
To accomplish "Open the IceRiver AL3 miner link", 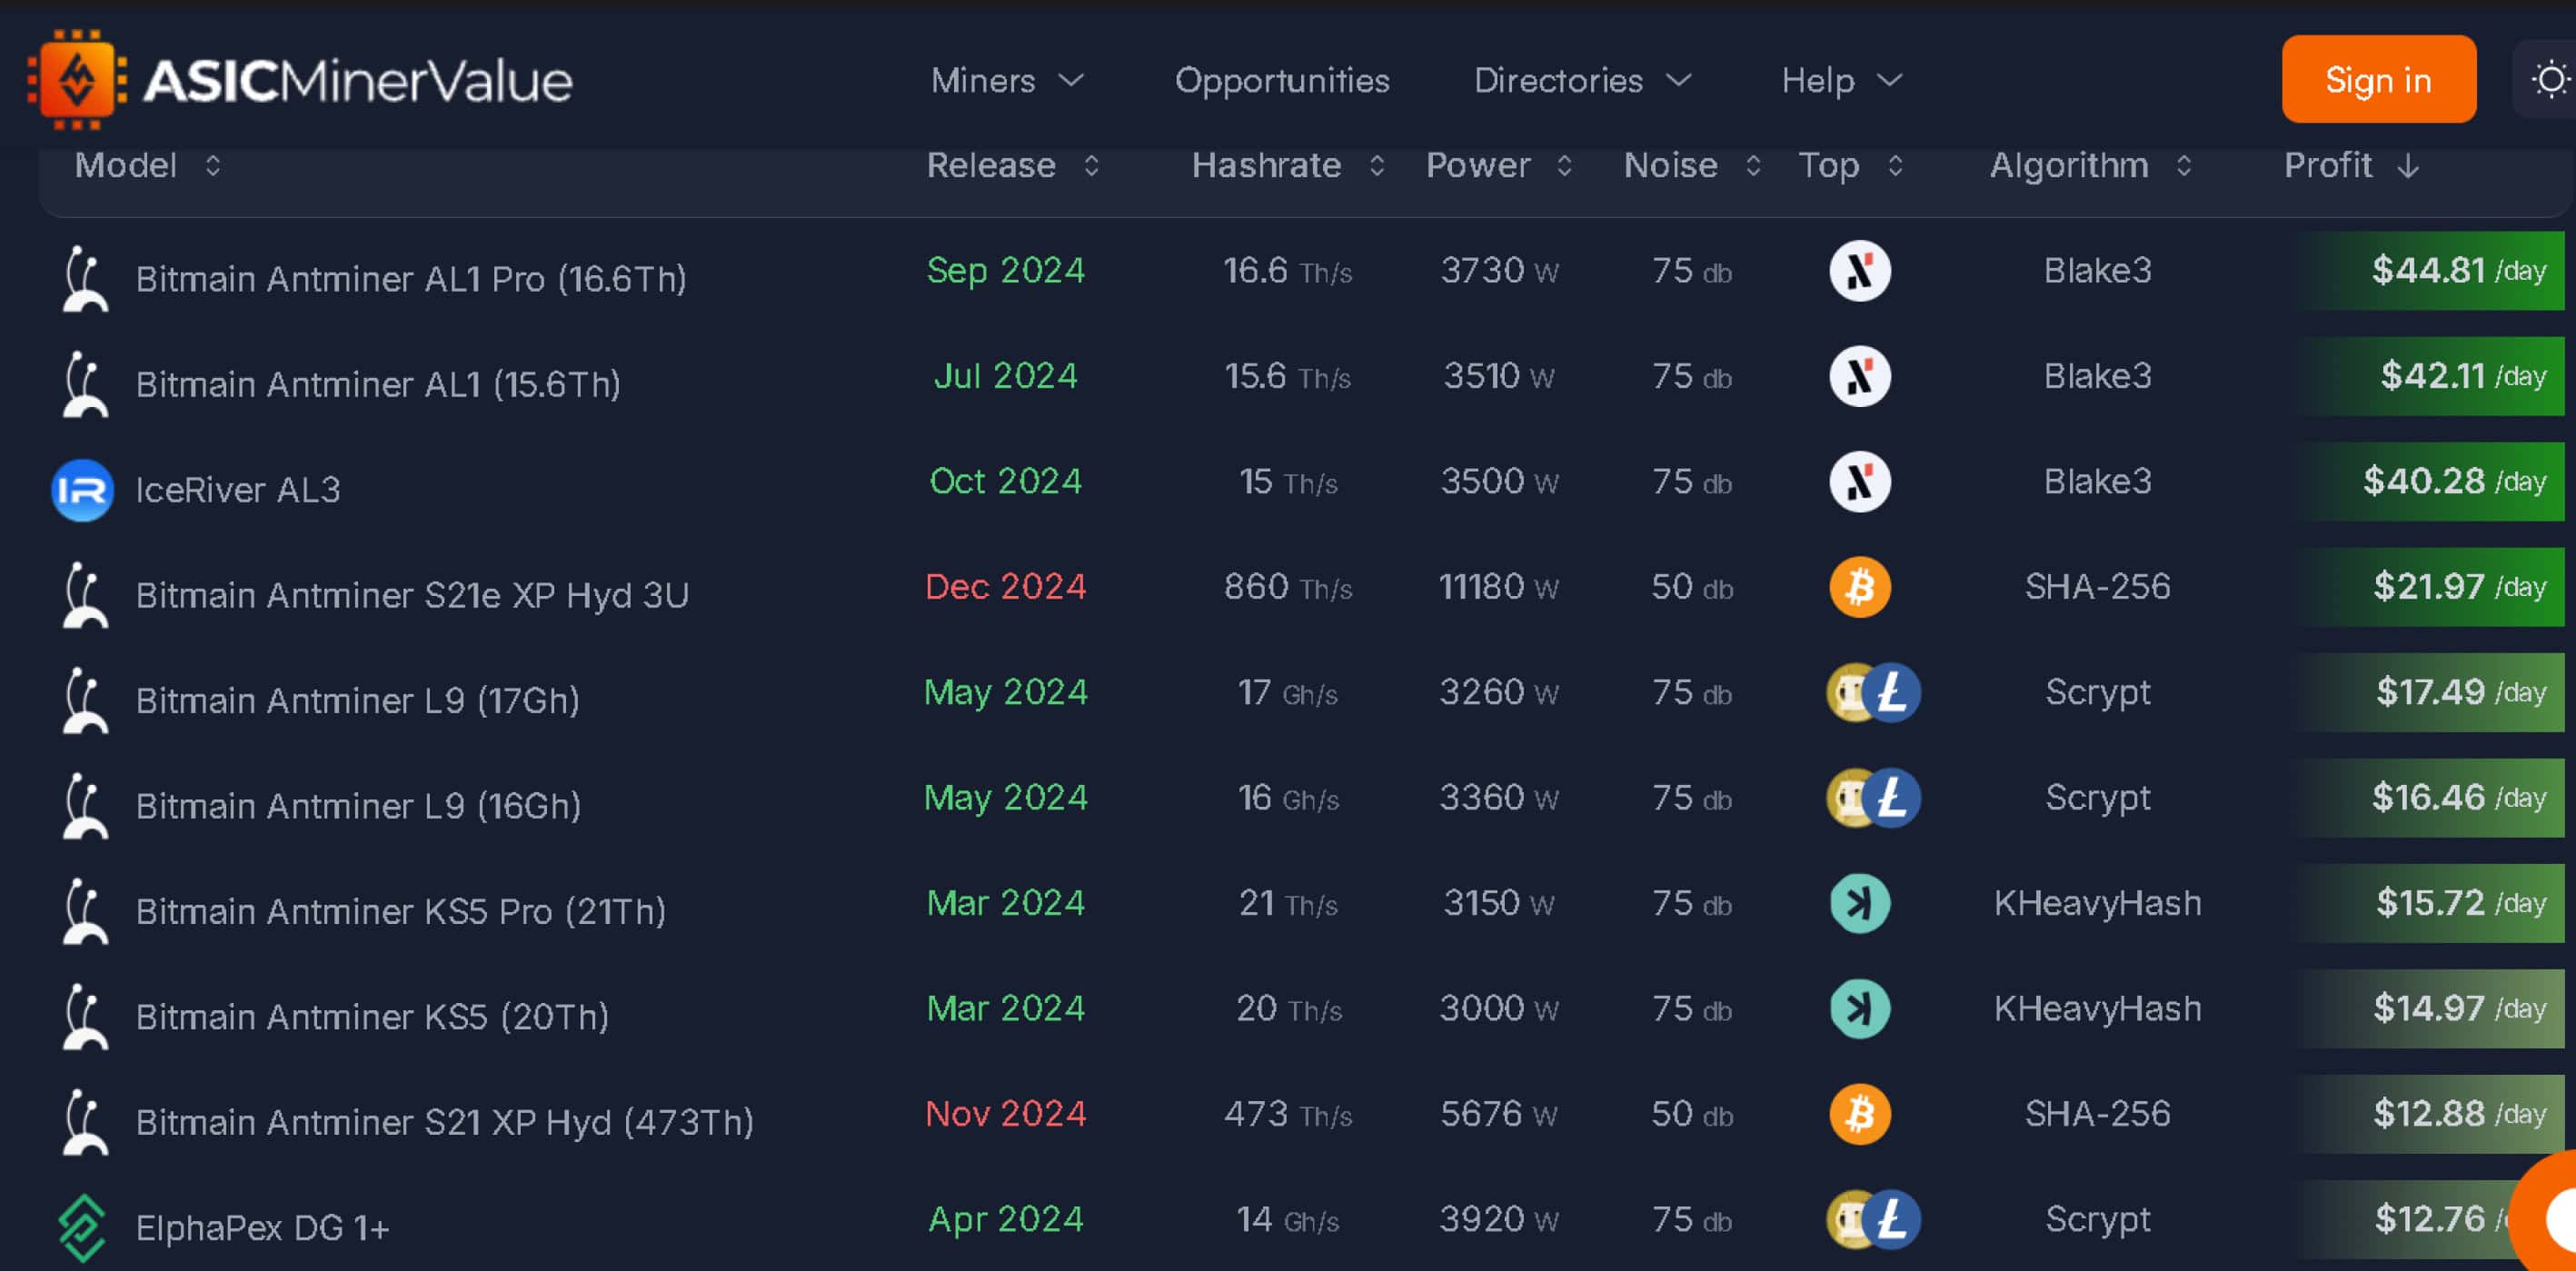I will 238,490.
